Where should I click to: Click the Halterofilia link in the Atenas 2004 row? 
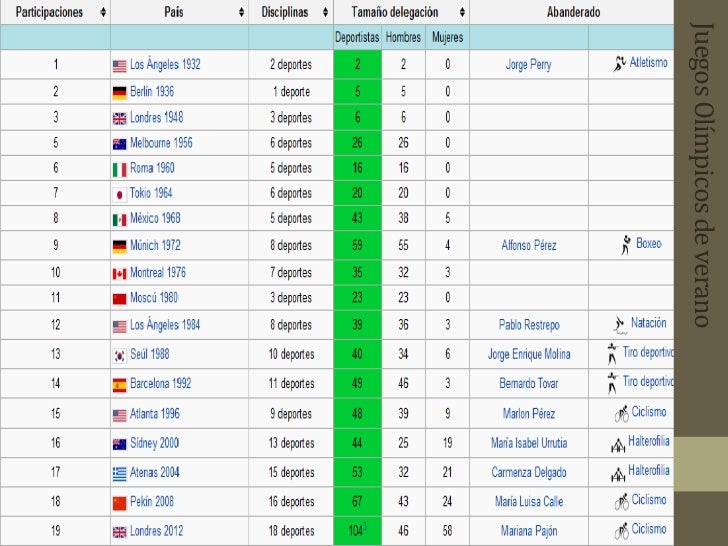649,471
